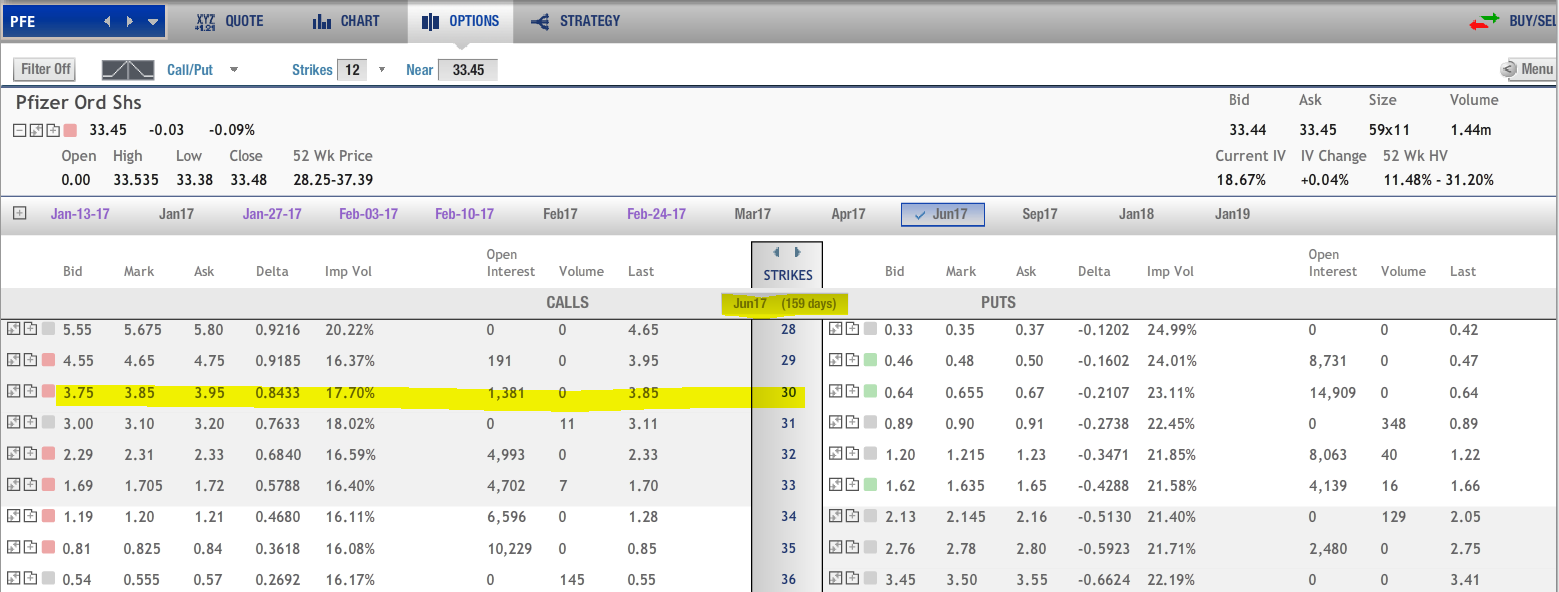Click the chart icon in the Pfizer quote row
The width and height of the screenshot is (1559, 592).
pyautogui.click(x=37, y=130)
